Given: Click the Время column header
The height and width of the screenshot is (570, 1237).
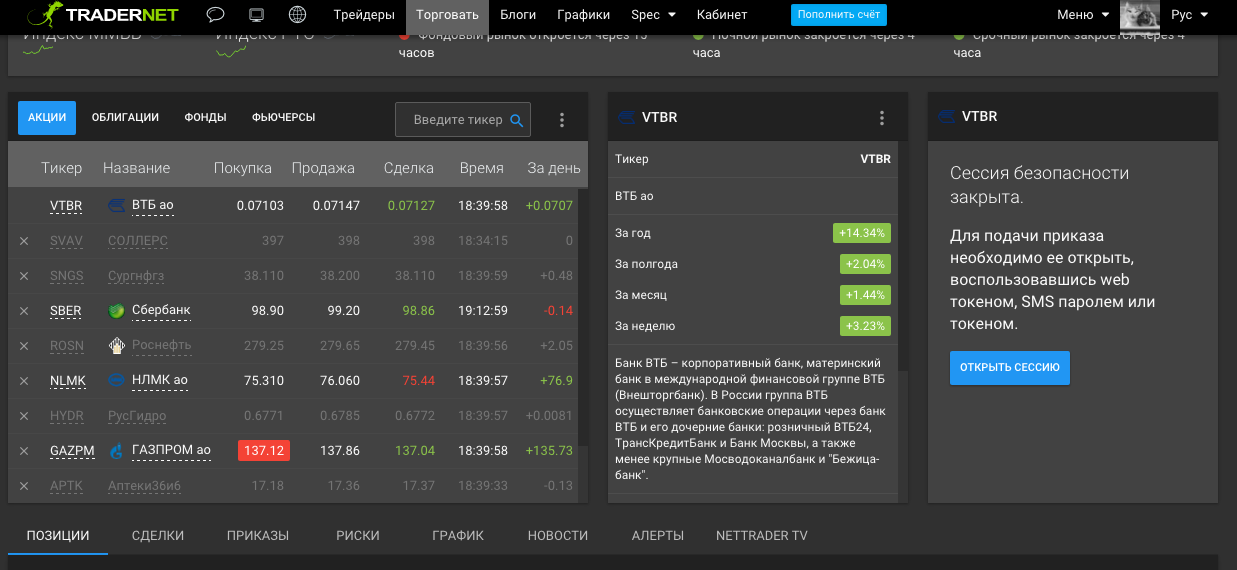Looking at the screenshot, I should tap(482, 168).
